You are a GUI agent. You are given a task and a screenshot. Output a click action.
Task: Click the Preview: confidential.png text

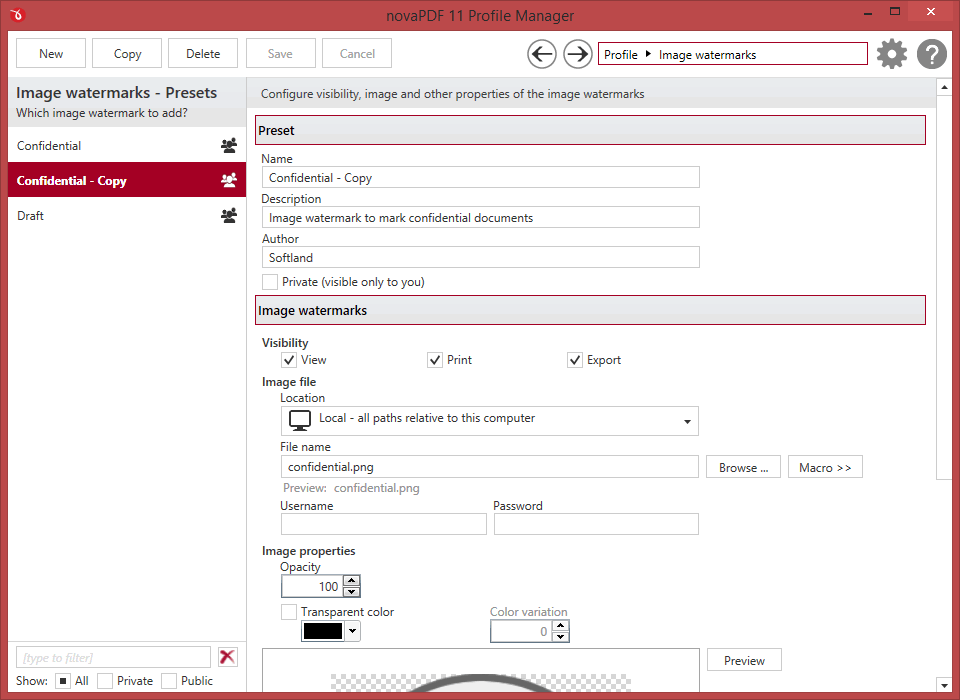point(351,488)
